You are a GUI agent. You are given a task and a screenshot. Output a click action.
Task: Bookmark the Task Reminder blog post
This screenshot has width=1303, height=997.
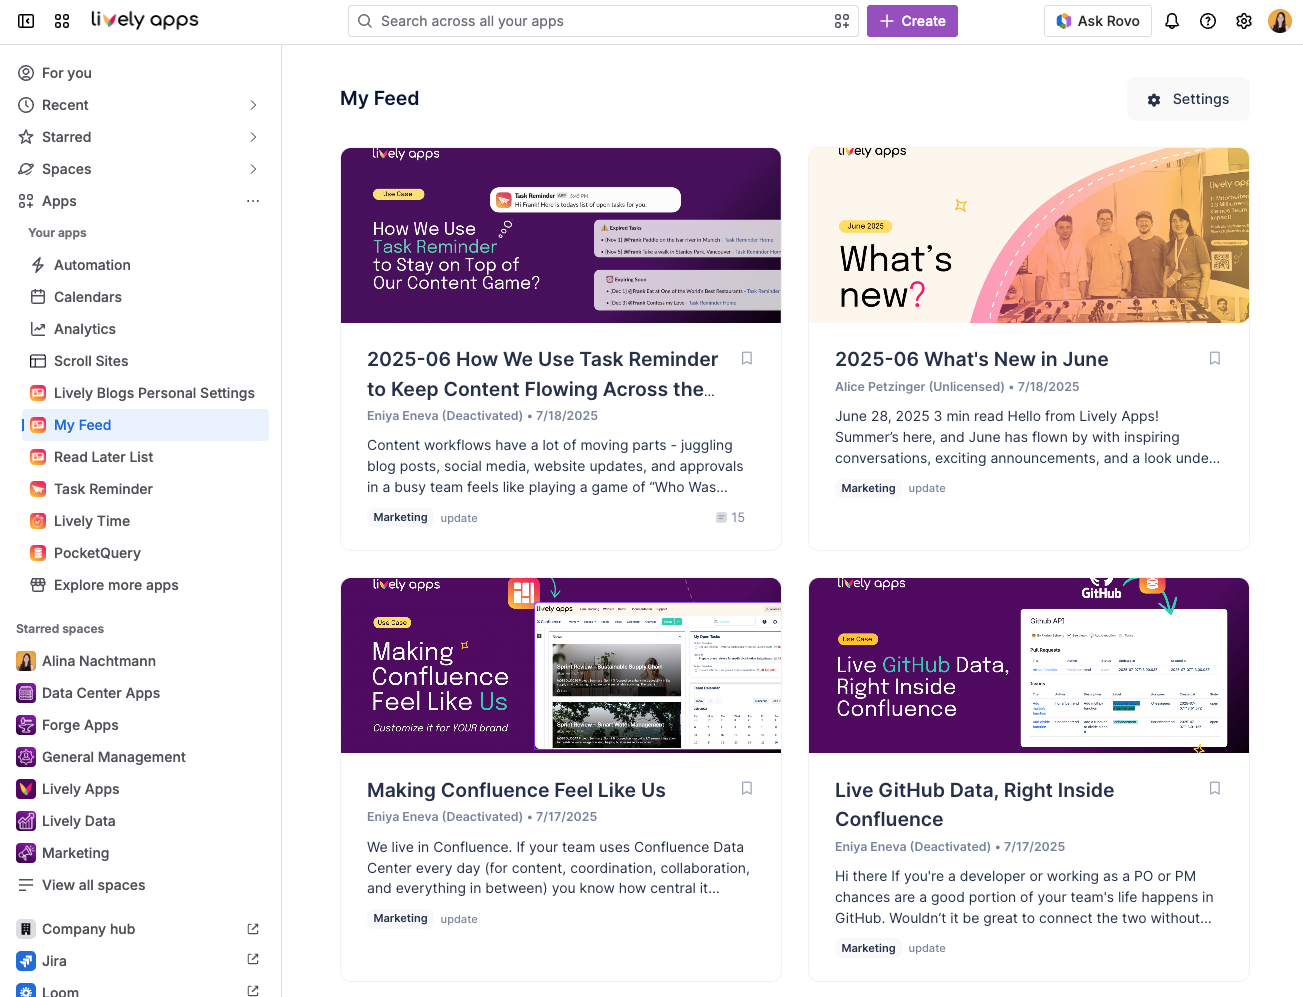pos(747,358)
